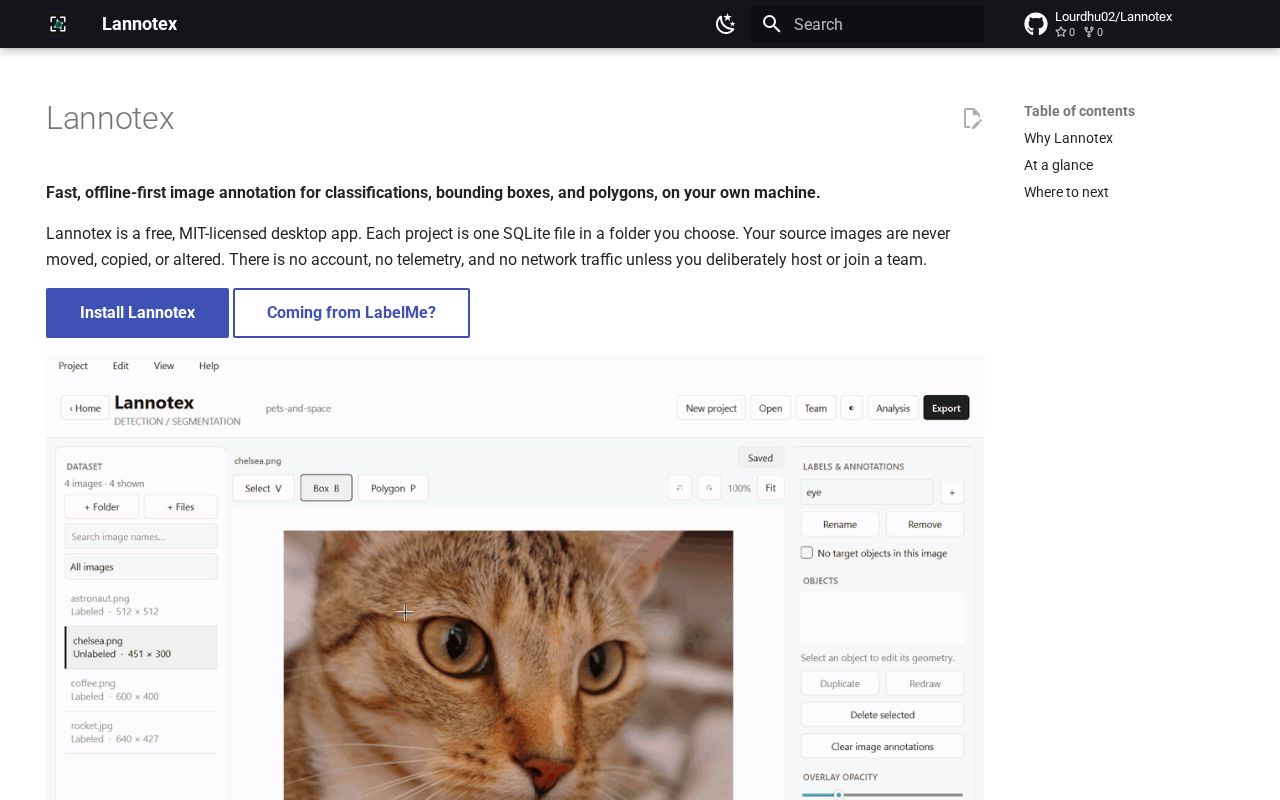Open Help menu in app screenshot
This screenshot has height=800, width=1280.
point(209,366)
